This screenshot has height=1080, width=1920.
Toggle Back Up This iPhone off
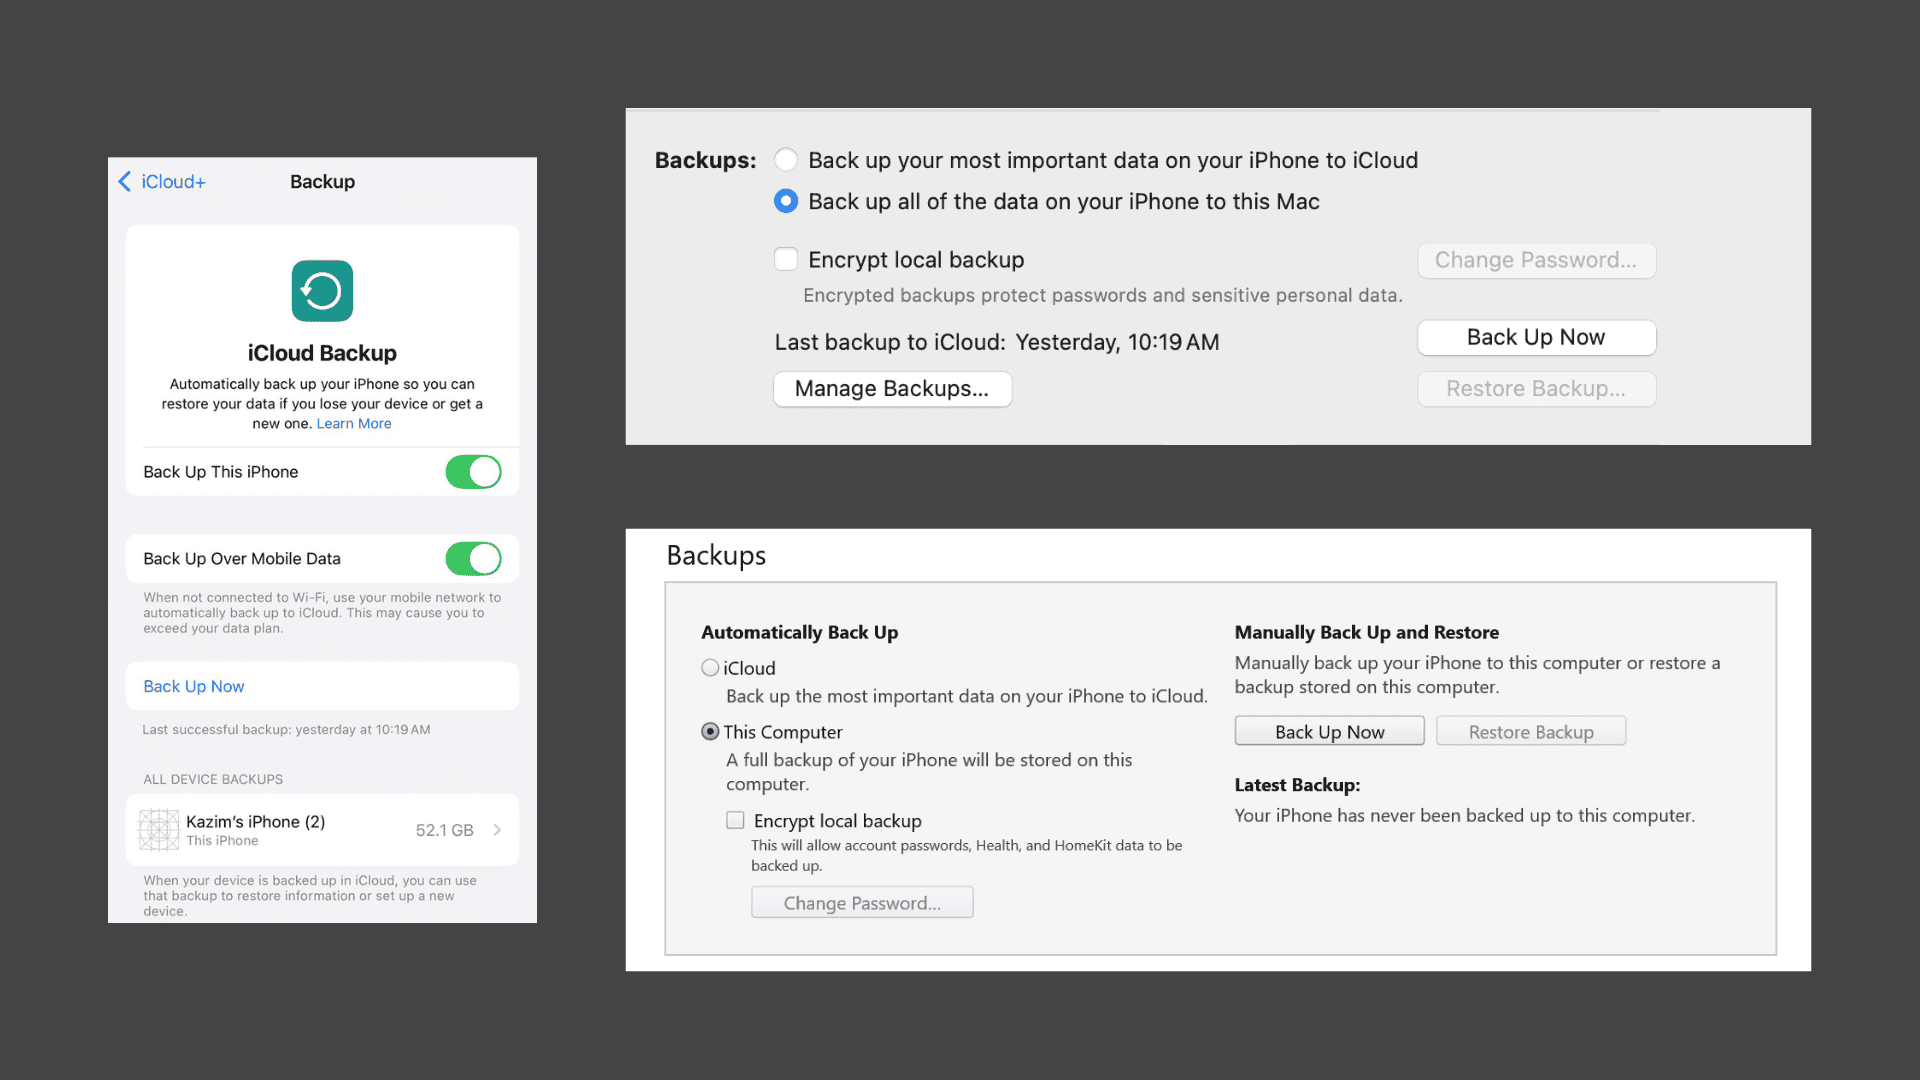pyautogui.click(x=473, y=471)
